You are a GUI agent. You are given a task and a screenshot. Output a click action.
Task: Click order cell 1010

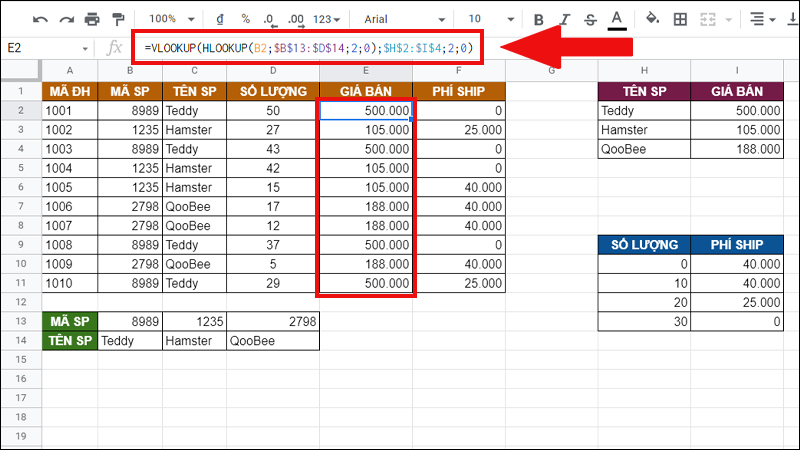70,283
